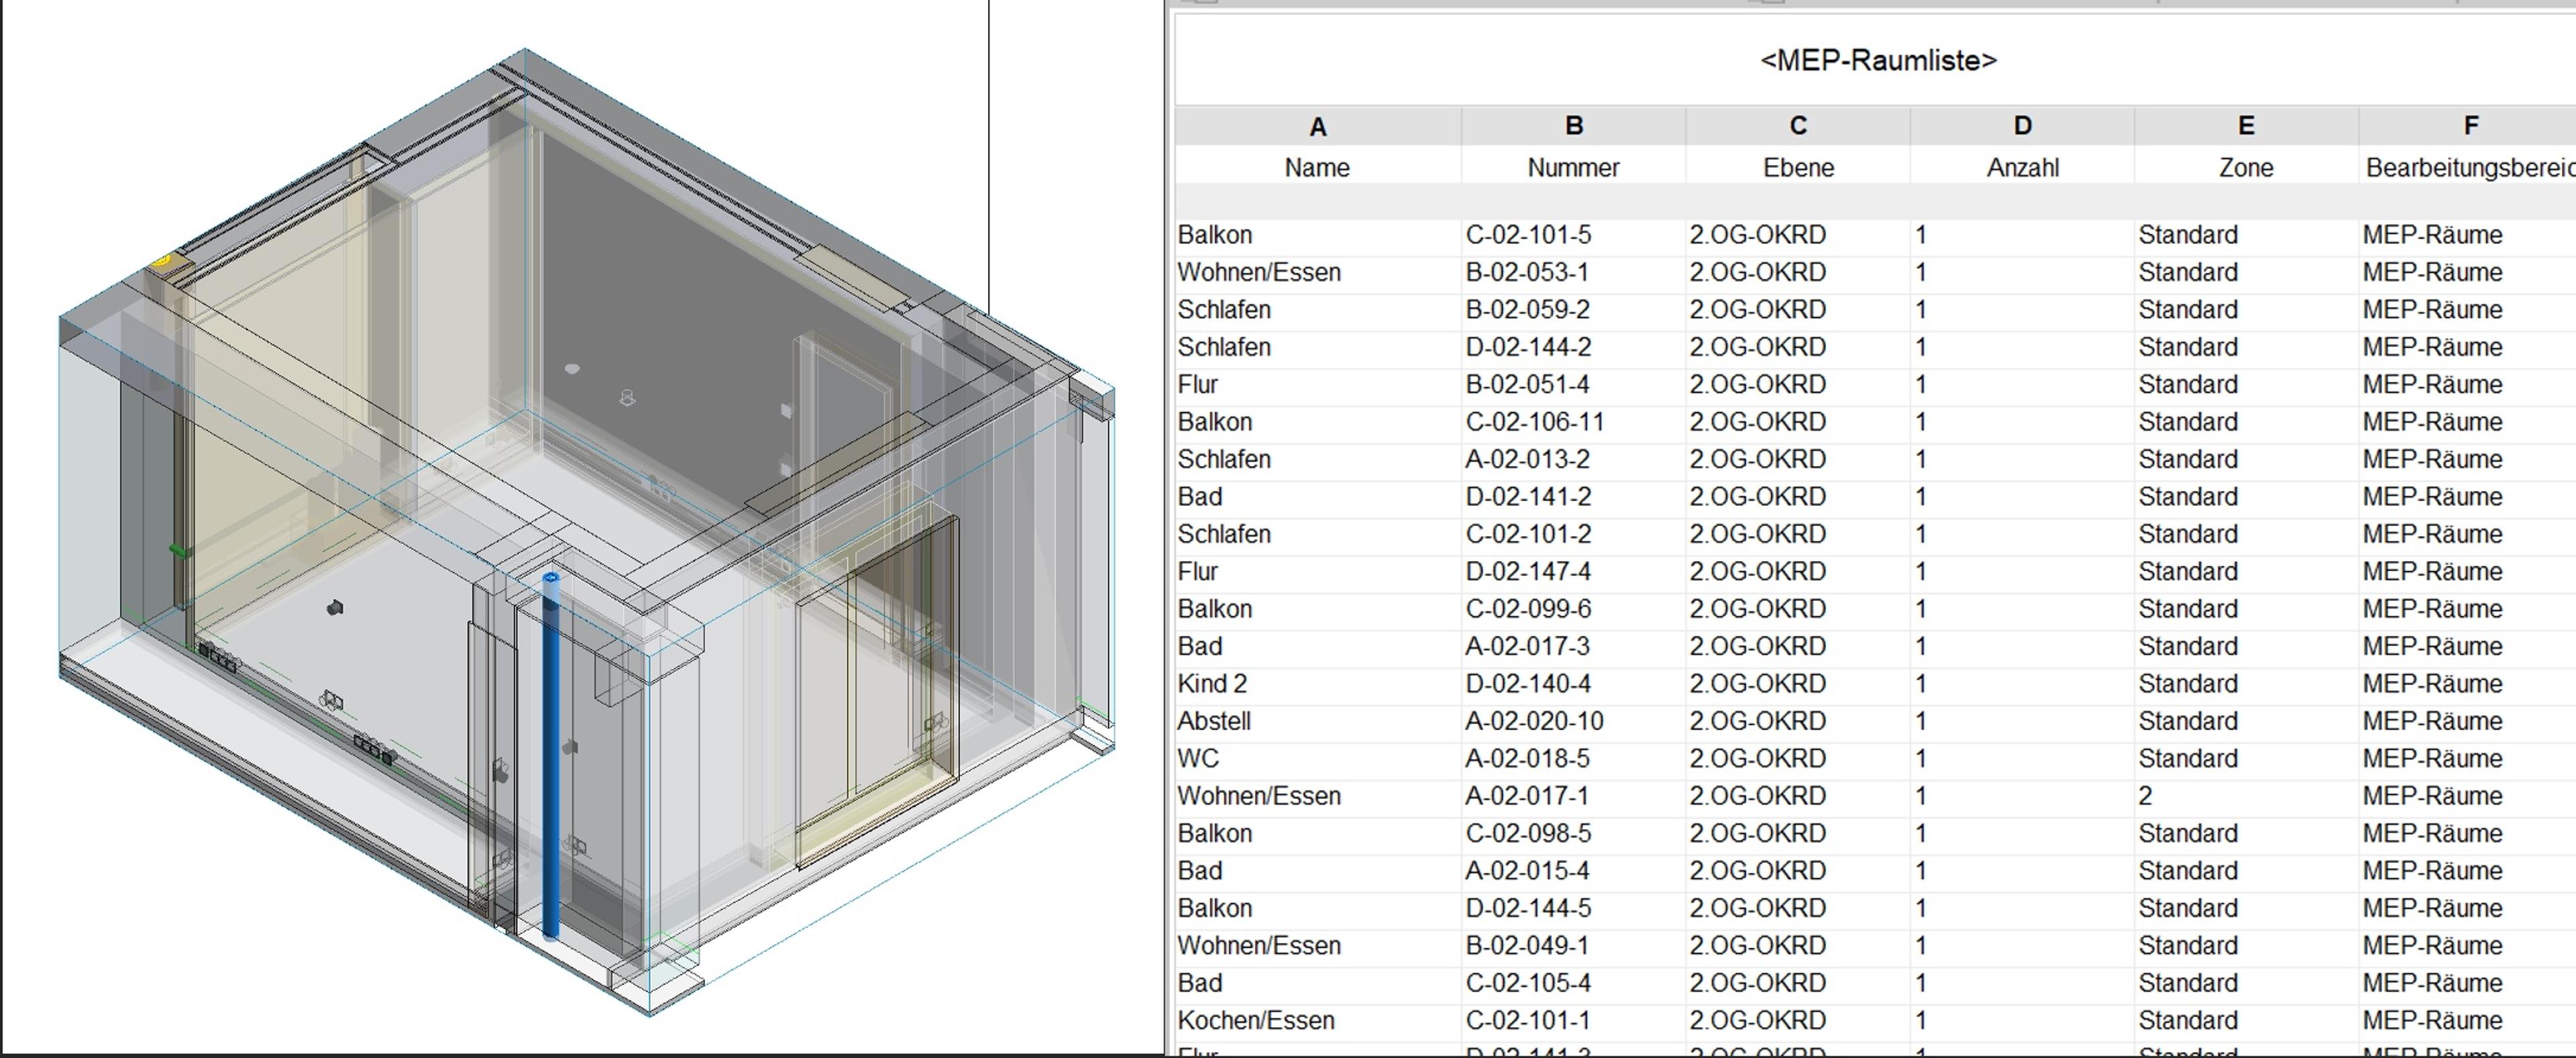
Task: Select room number A-02-020-10
Action: [x=1534, y=721]
